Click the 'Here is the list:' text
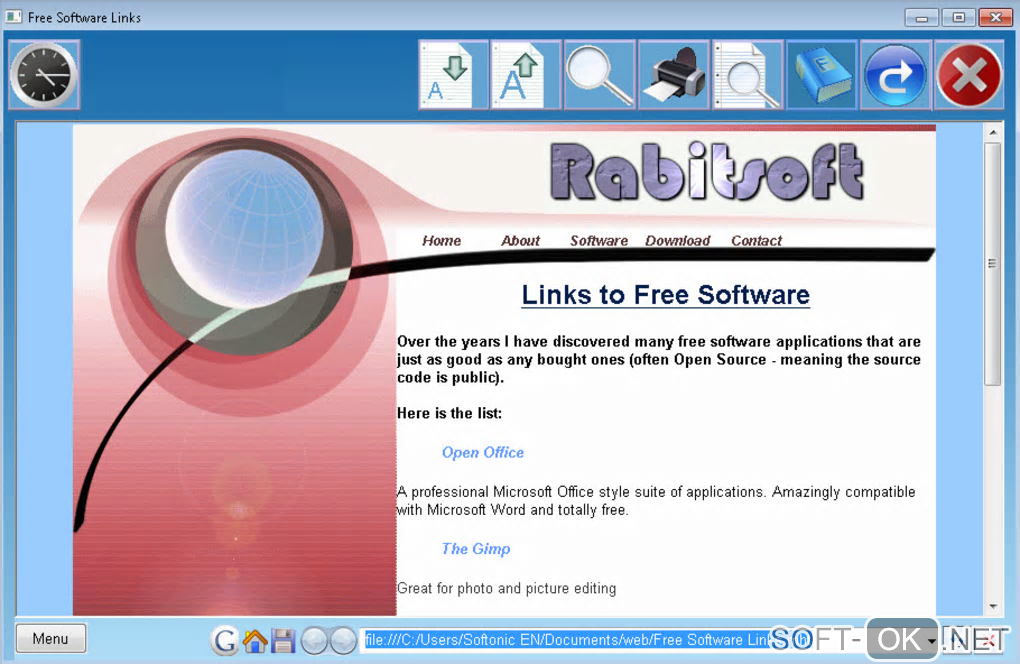Image resolution: width=1020 pixels, height=664 pixels. pos(450,414)
